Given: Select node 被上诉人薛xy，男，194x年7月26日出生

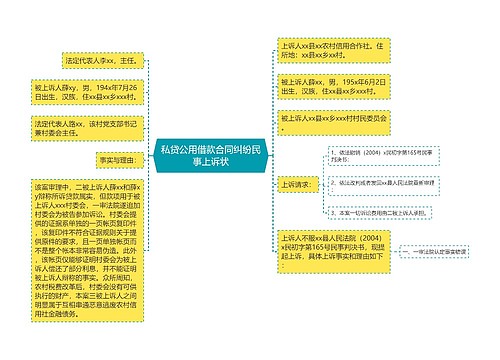Looking at the screenshot, I should coord(87,92).
